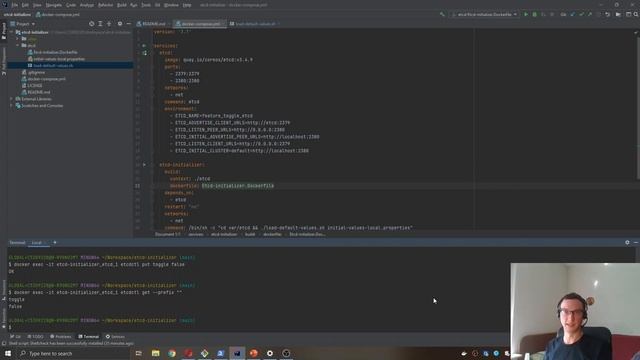Click the locate opened file icon in Project panel
640x360 pixels.
pos(91,24)
